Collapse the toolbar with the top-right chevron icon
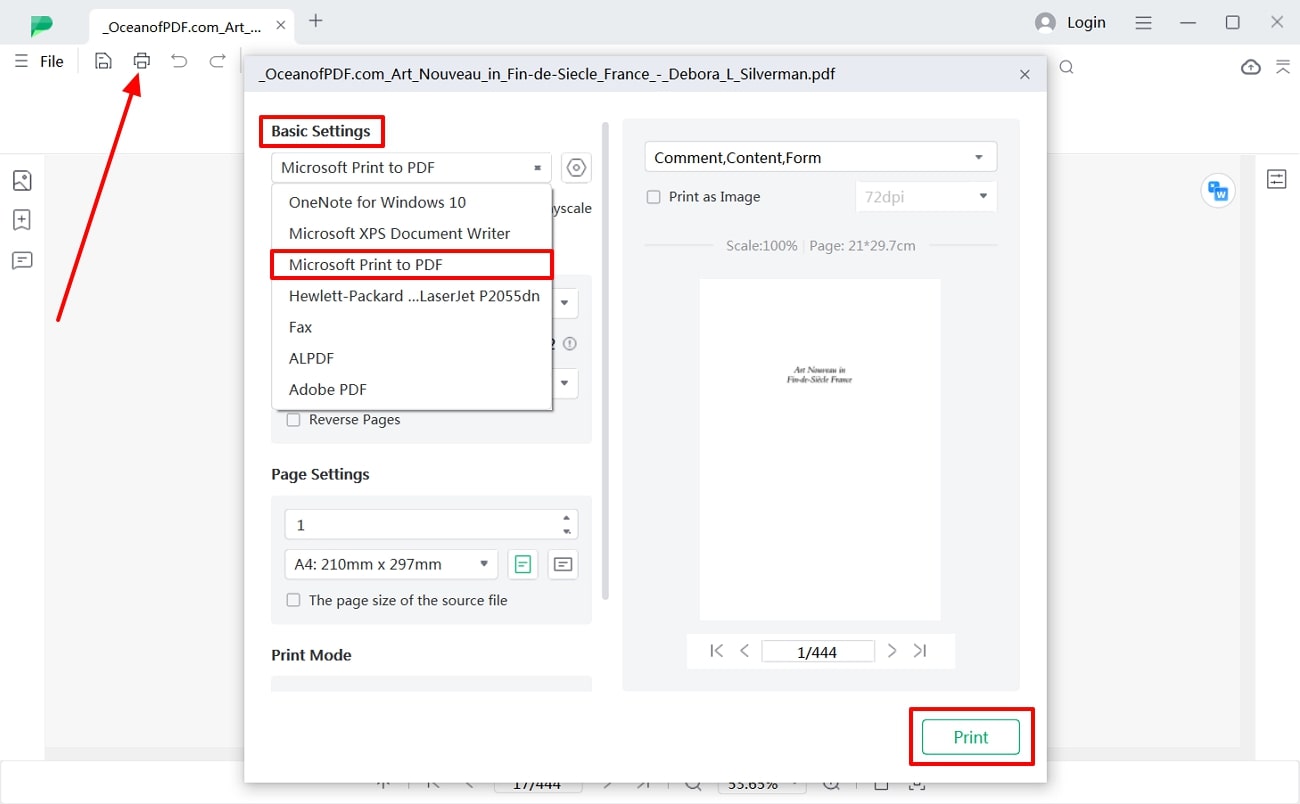1300x804 pixels. pyautogui.click(x=1283, y=67)
